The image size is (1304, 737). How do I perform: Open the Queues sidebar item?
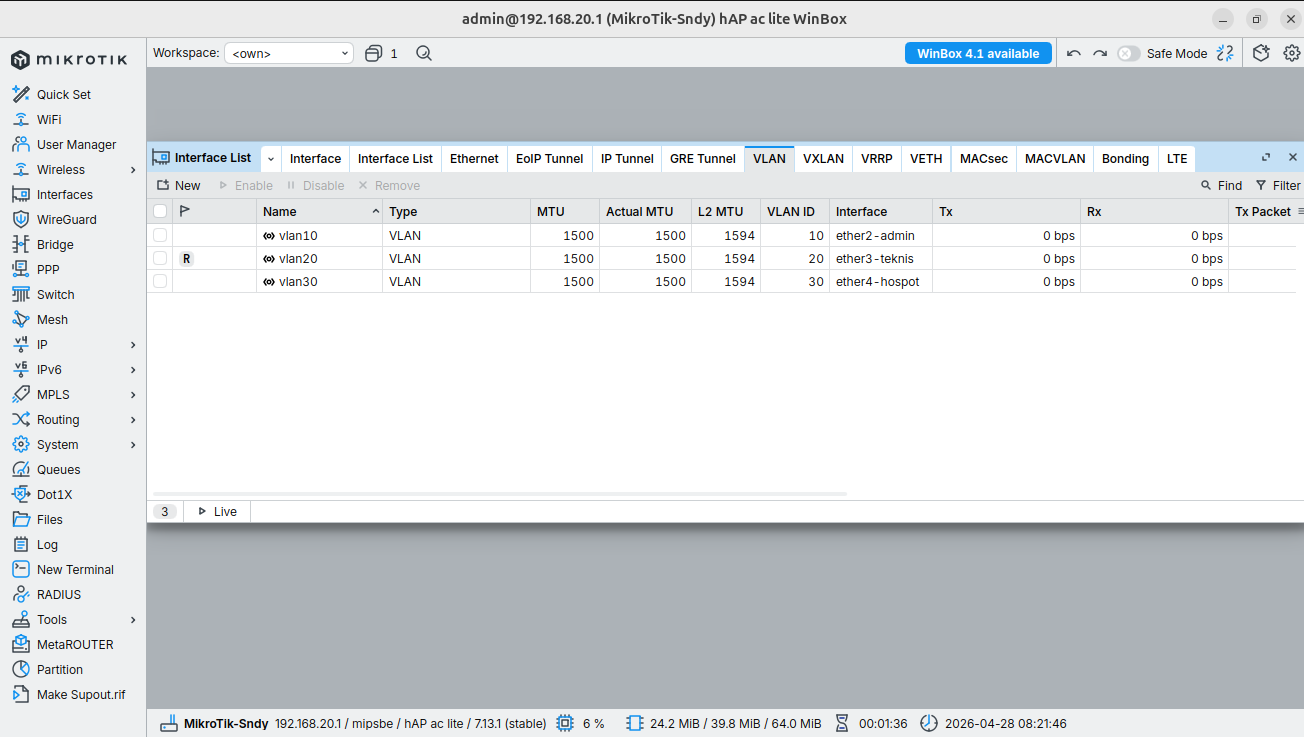coord(58,469)
